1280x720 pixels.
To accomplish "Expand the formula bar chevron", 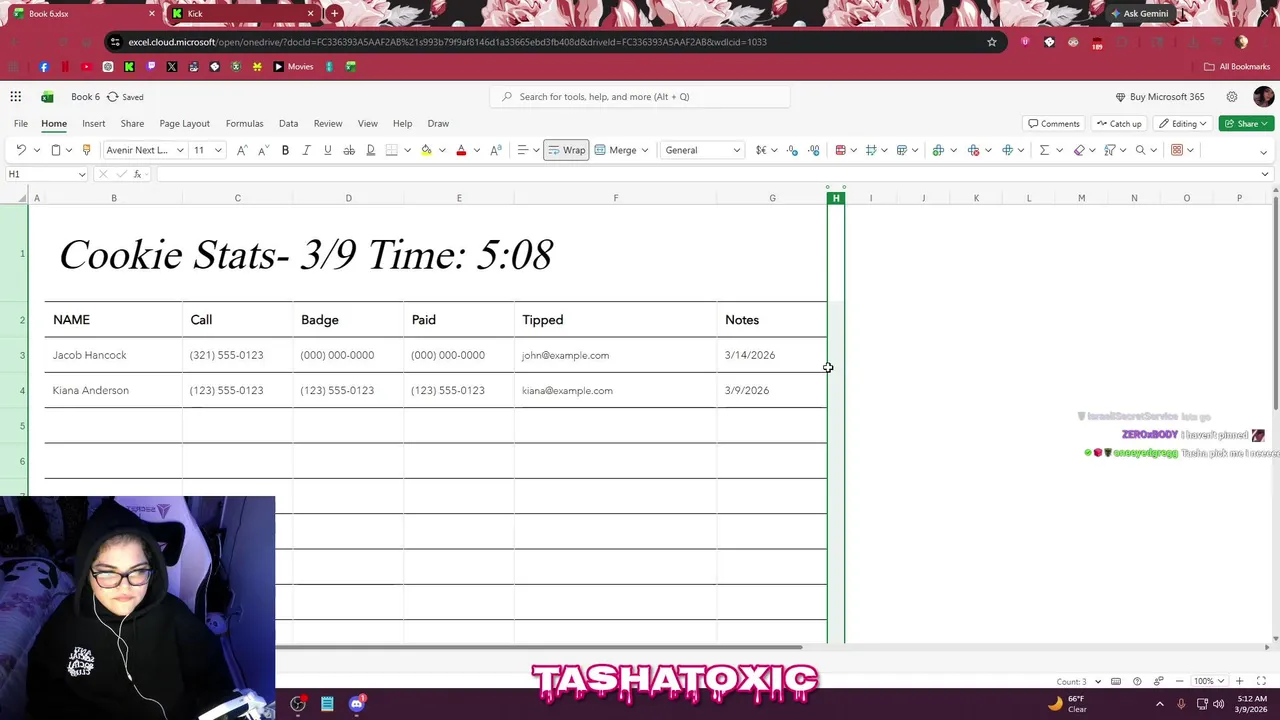I will point(1265,174).
